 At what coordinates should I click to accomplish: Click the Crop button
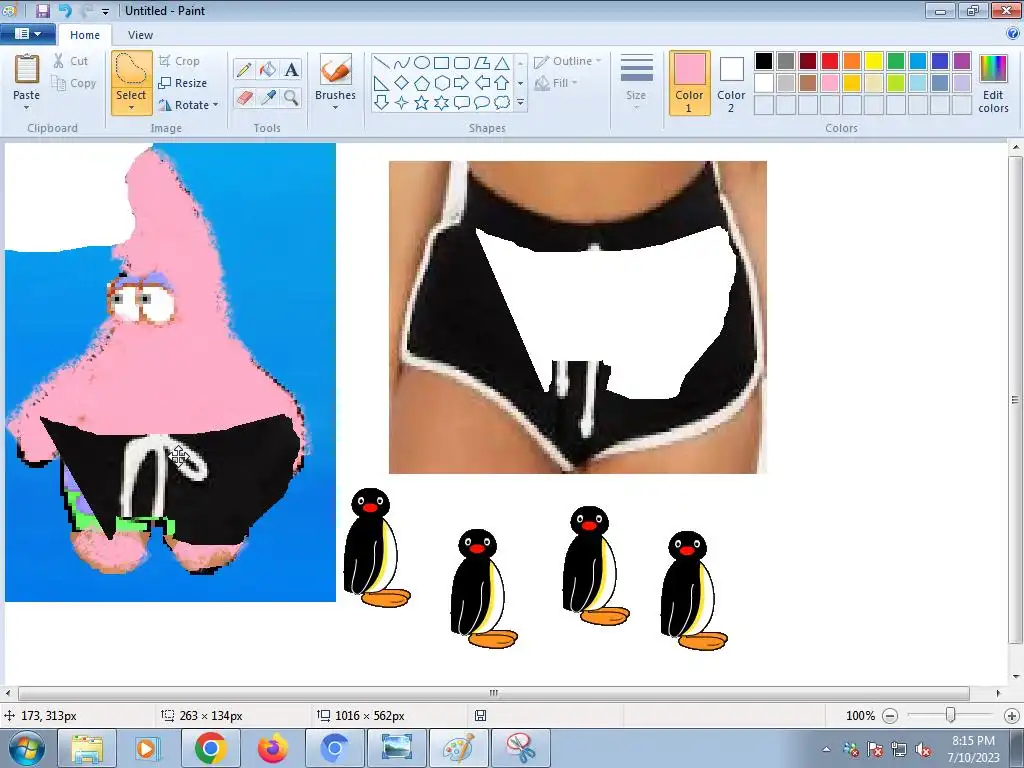point(179,61)
